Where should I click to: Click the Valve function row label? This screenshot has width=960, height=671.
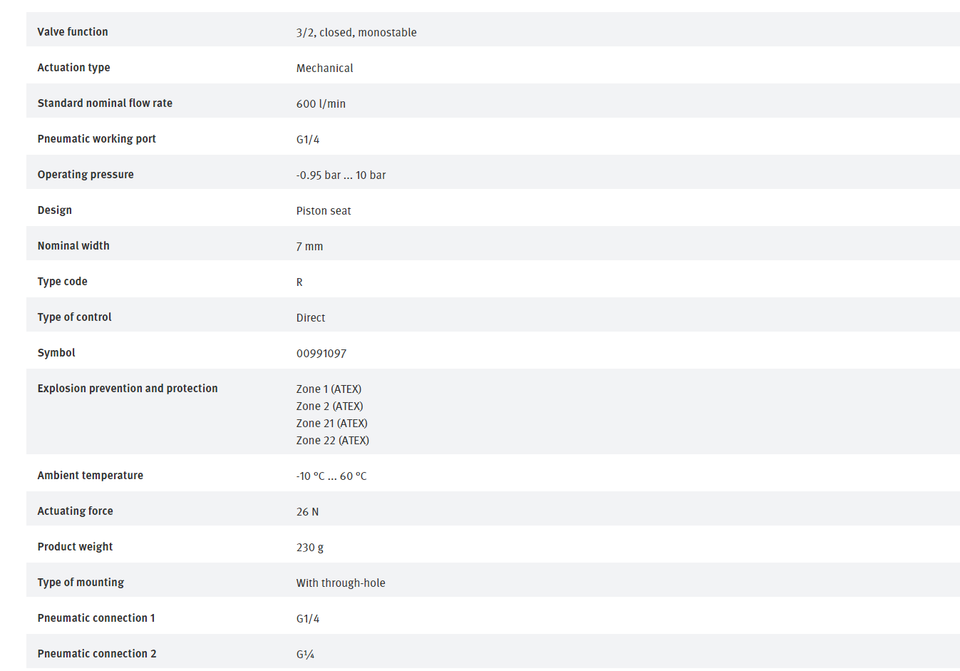pyautogui.click(x=72, y=32)
